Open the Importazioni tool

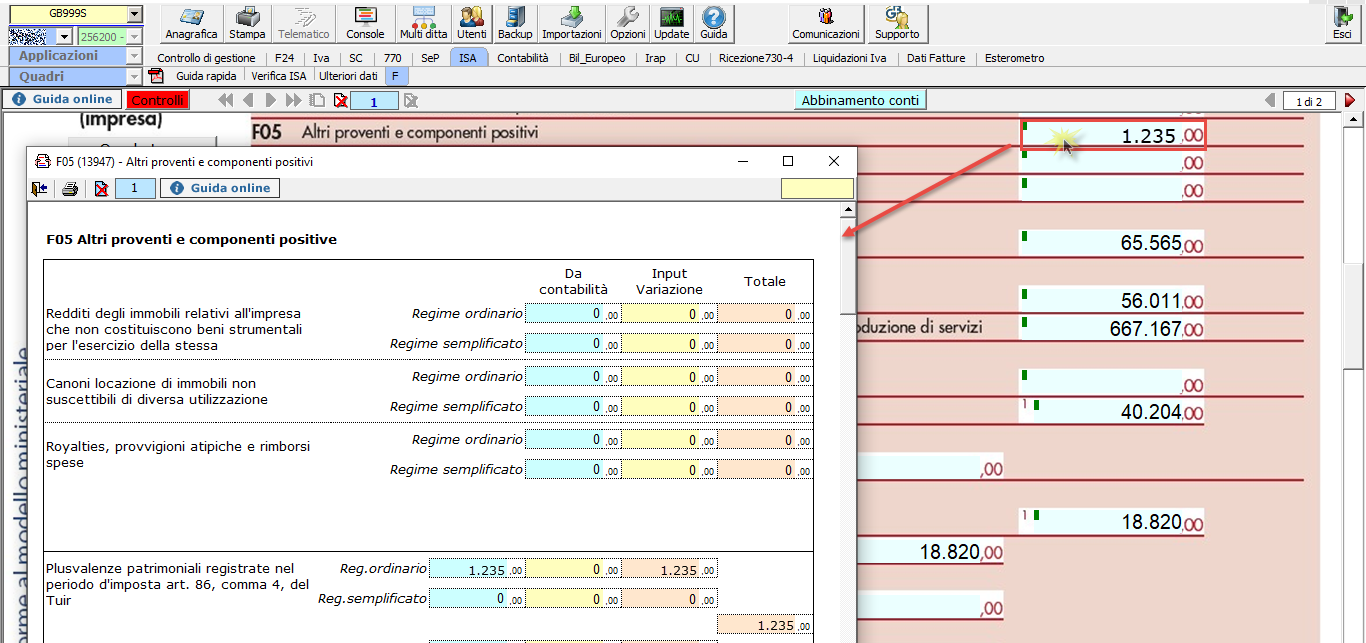point(572,23)
